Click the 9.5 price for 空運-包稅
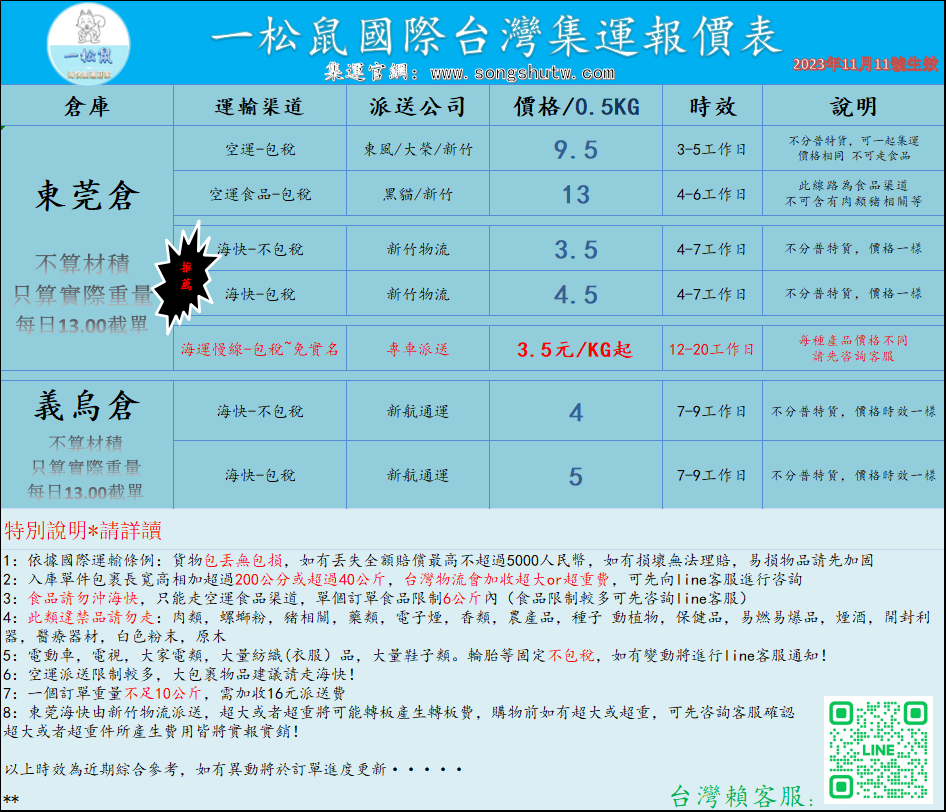 click(575, 150)
